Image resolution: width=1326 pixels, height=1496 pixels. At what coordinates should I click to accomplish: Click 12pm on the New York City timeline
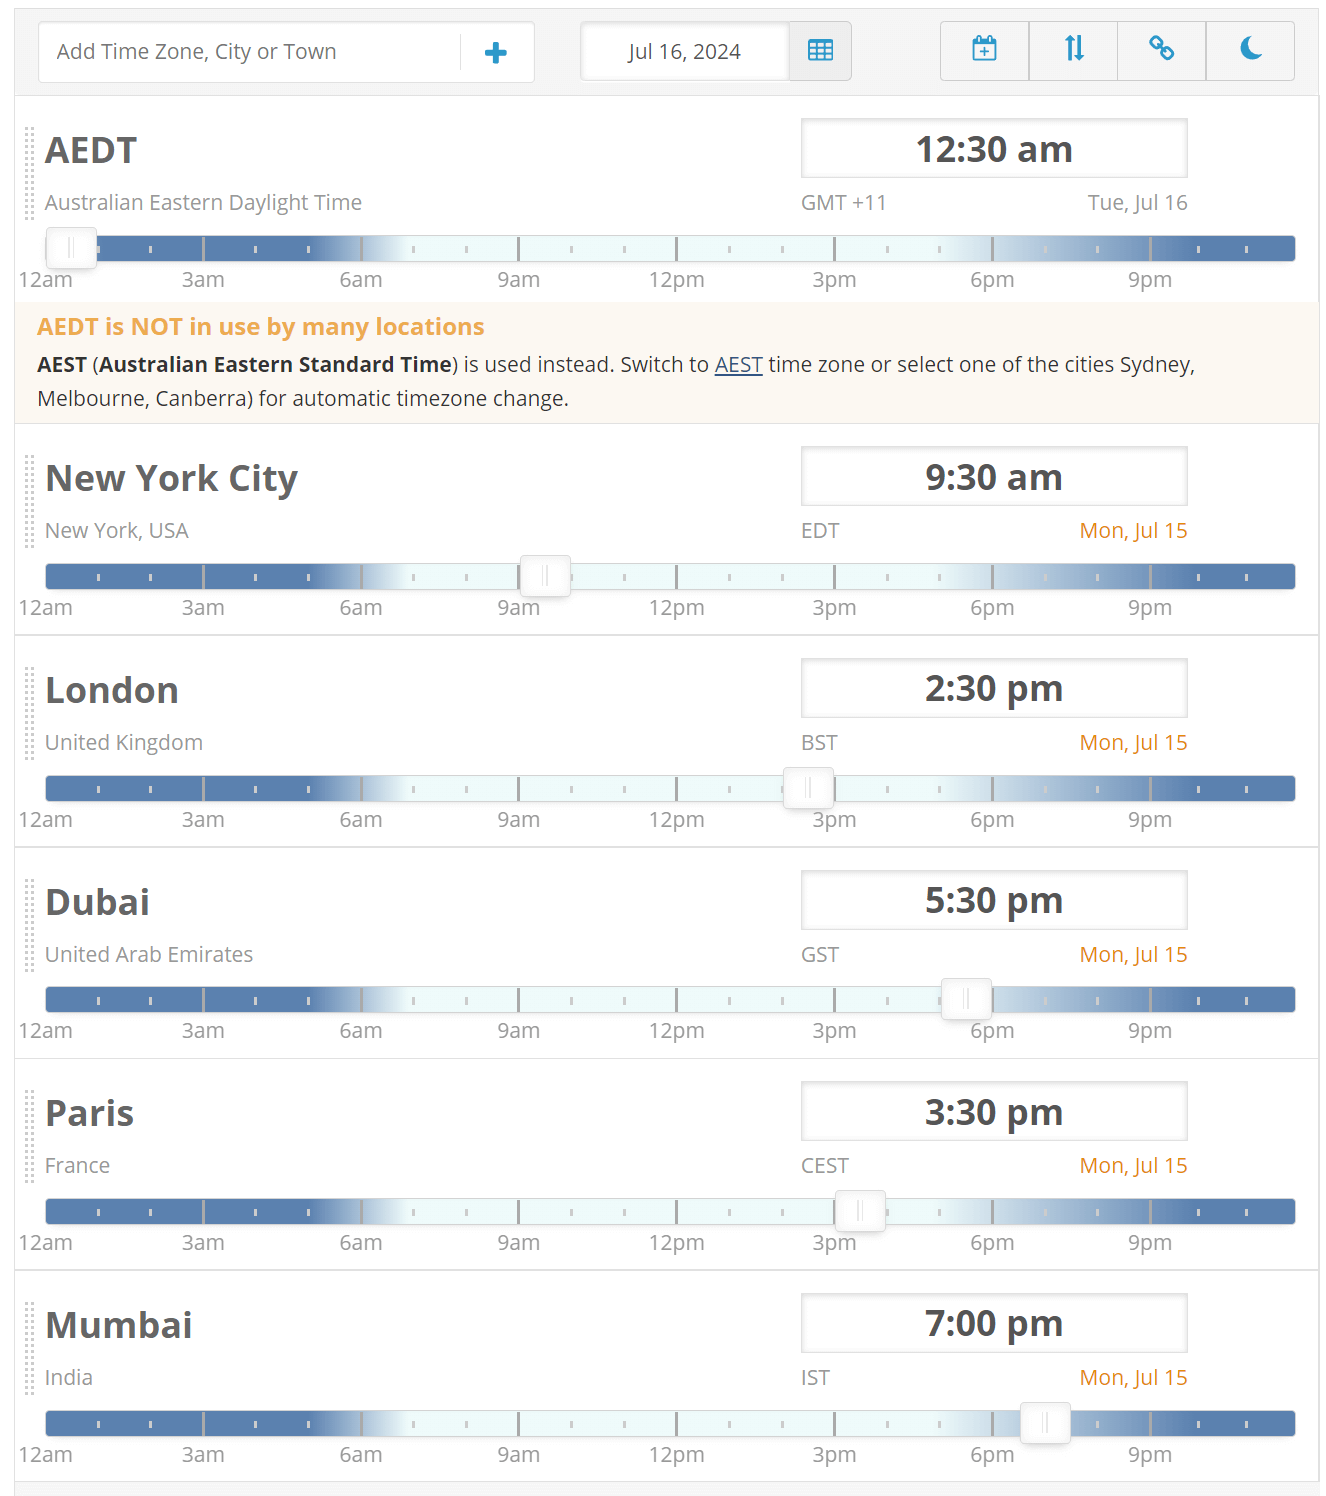pos(676,608)
